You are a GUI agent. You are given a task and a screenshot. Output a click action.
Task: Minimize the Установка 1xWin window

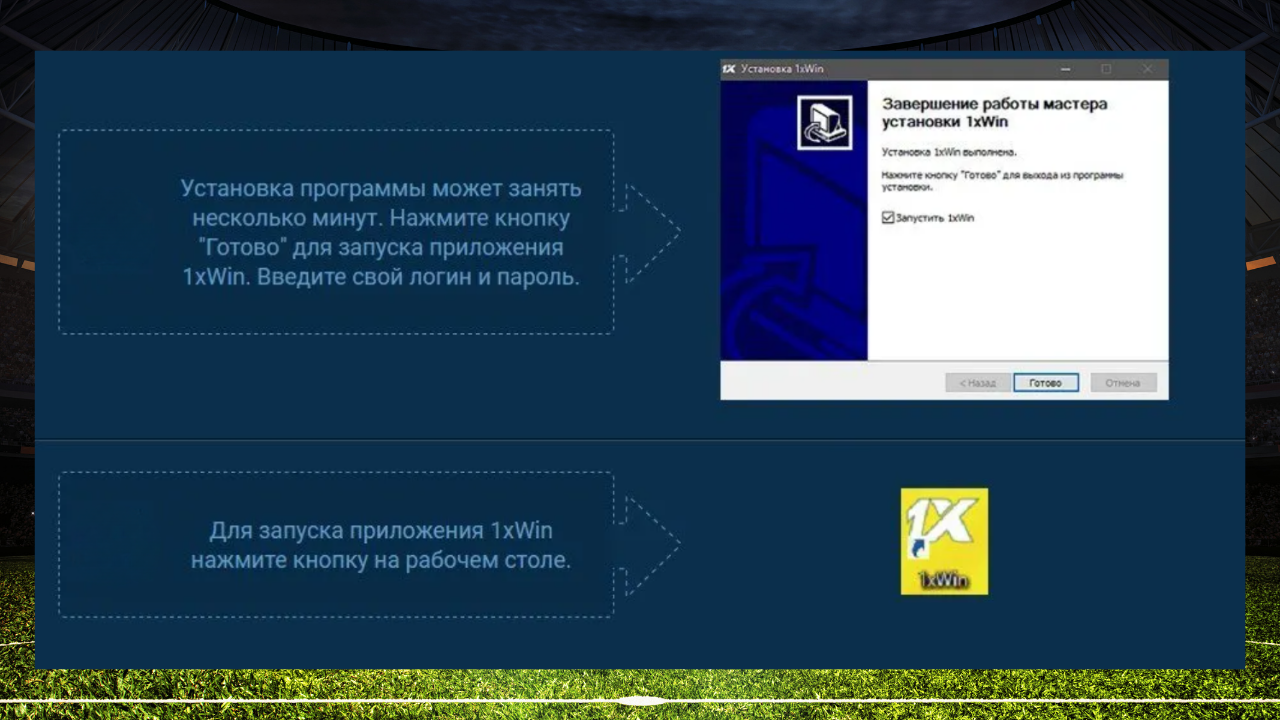click(1065, 69)
